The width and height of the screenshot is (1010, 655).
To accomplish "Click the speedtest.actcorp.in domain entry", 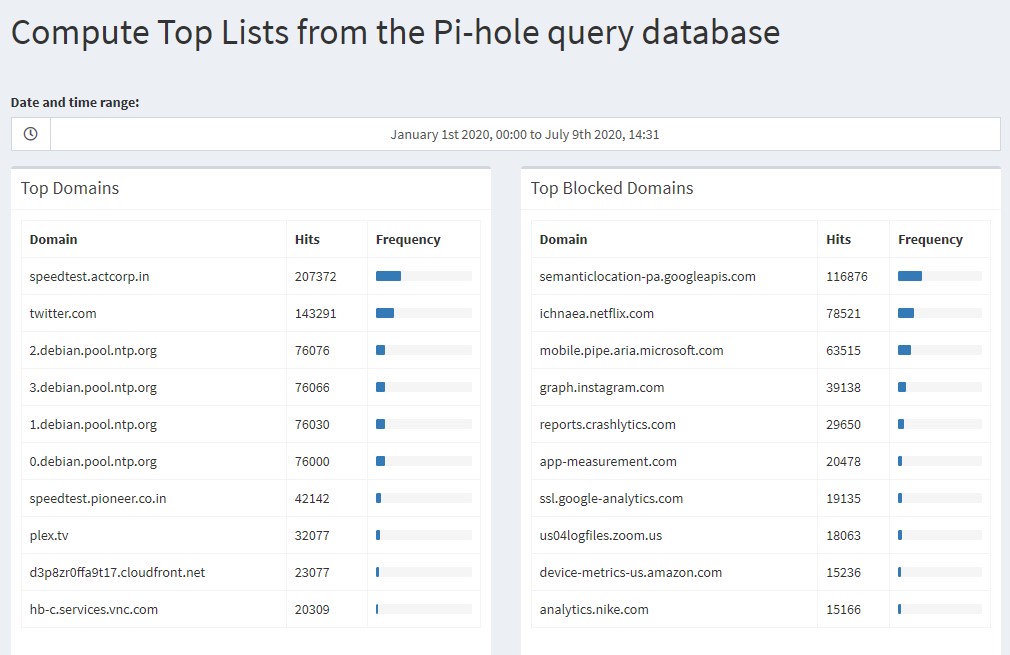I will click(89, 276).
